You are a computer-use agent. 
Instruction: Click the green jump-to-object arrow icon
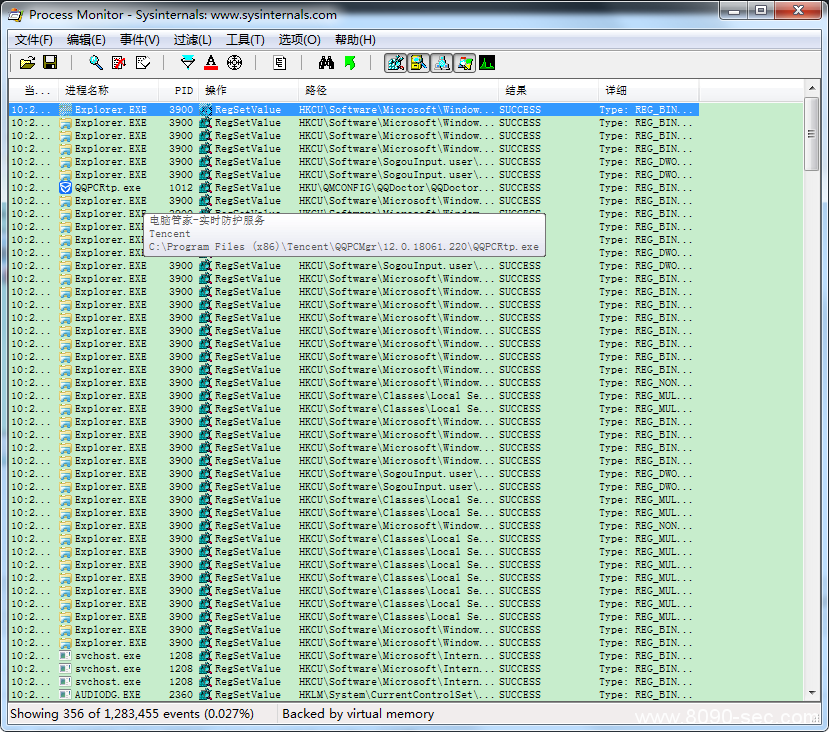[x=349, y=63]
